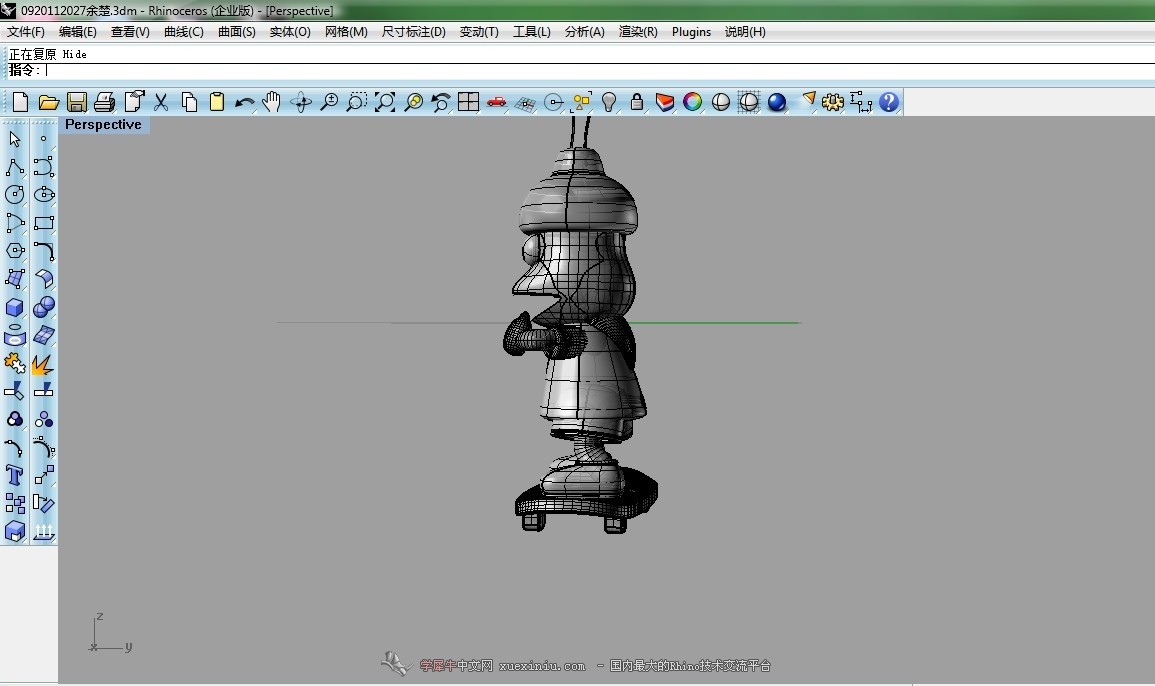
Task: Save the model with the floppy disk icon
Action: [77, 102]
